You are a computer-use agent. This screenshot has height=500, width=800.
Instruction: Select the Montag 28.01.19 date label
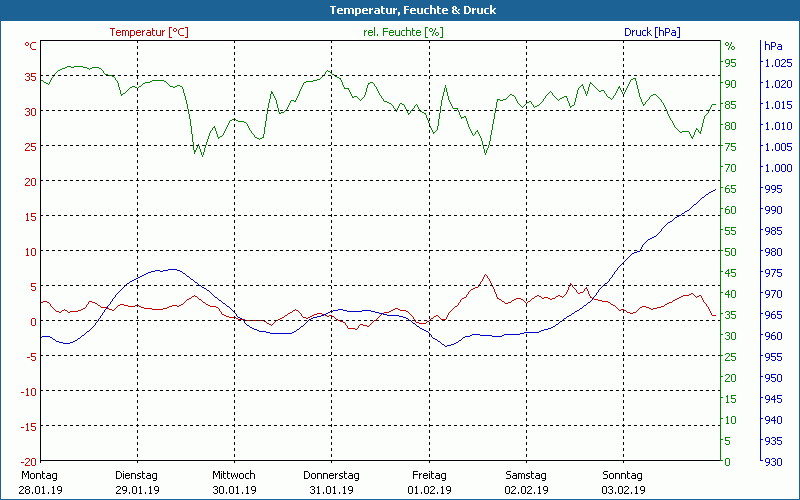tap(40, 483)
